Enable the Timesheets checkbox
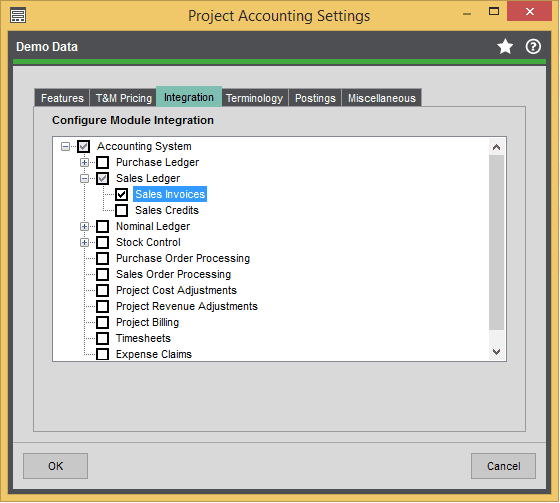This screenshot has width=560, height=503. [x=103, y=338]
